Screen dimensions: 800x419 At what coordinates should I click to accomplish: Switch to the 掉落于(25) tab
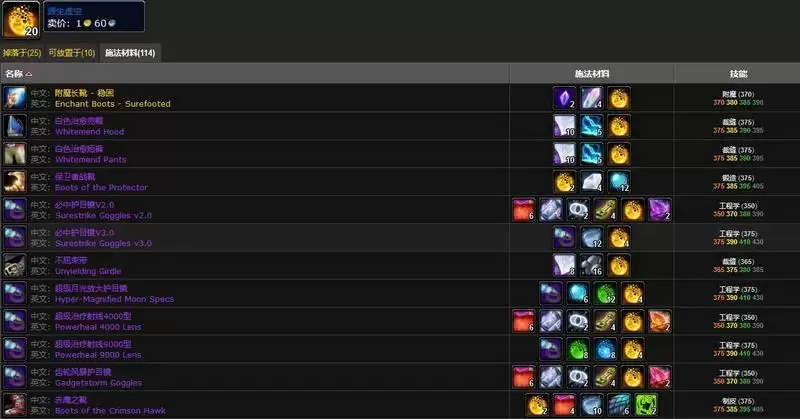click(x=22, y=53)
